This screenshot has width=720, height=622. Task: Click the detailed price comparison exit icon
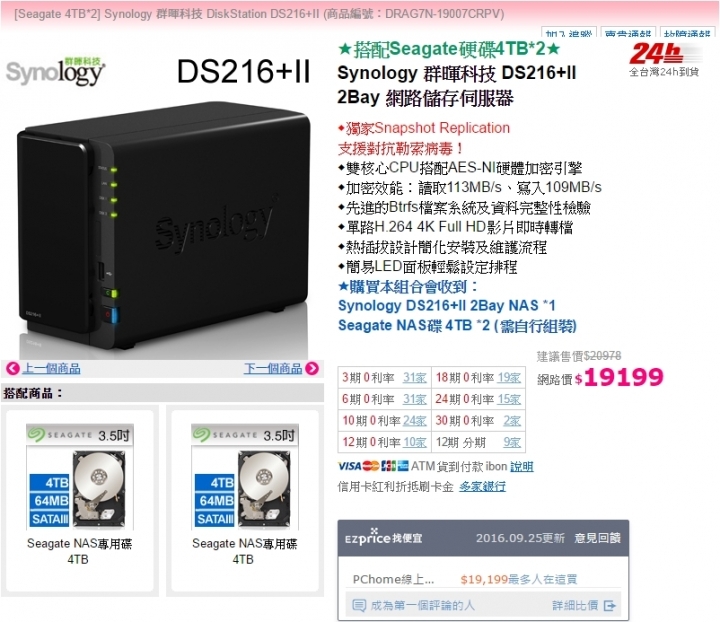tap(609, 606)
